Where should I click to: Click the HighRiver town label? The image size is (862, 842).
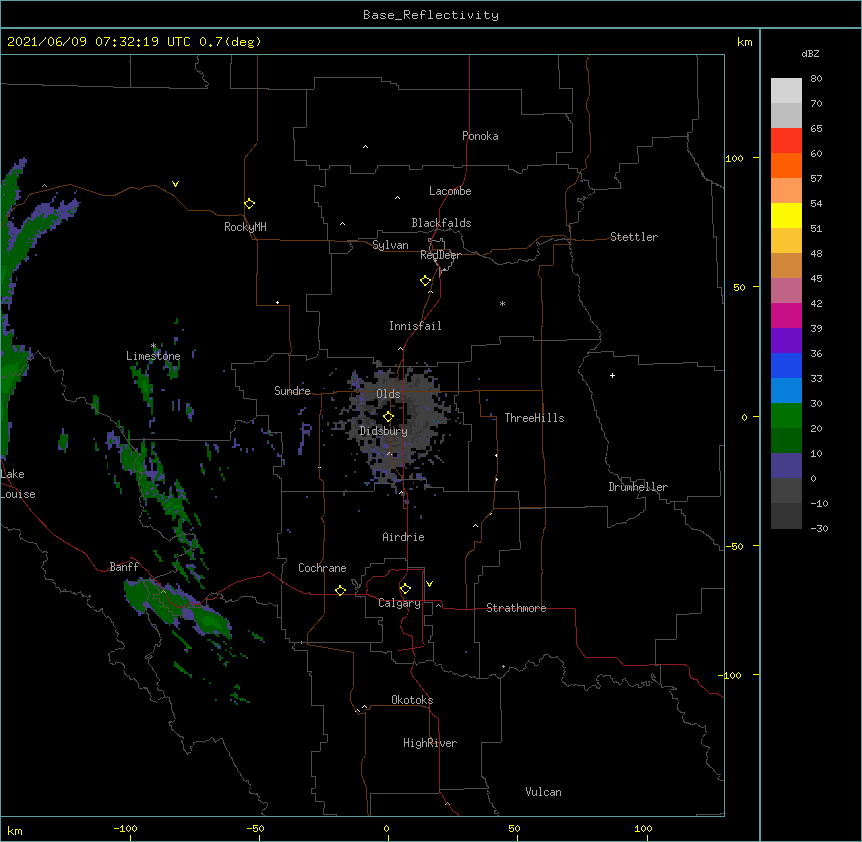click(x=430, y=743)
